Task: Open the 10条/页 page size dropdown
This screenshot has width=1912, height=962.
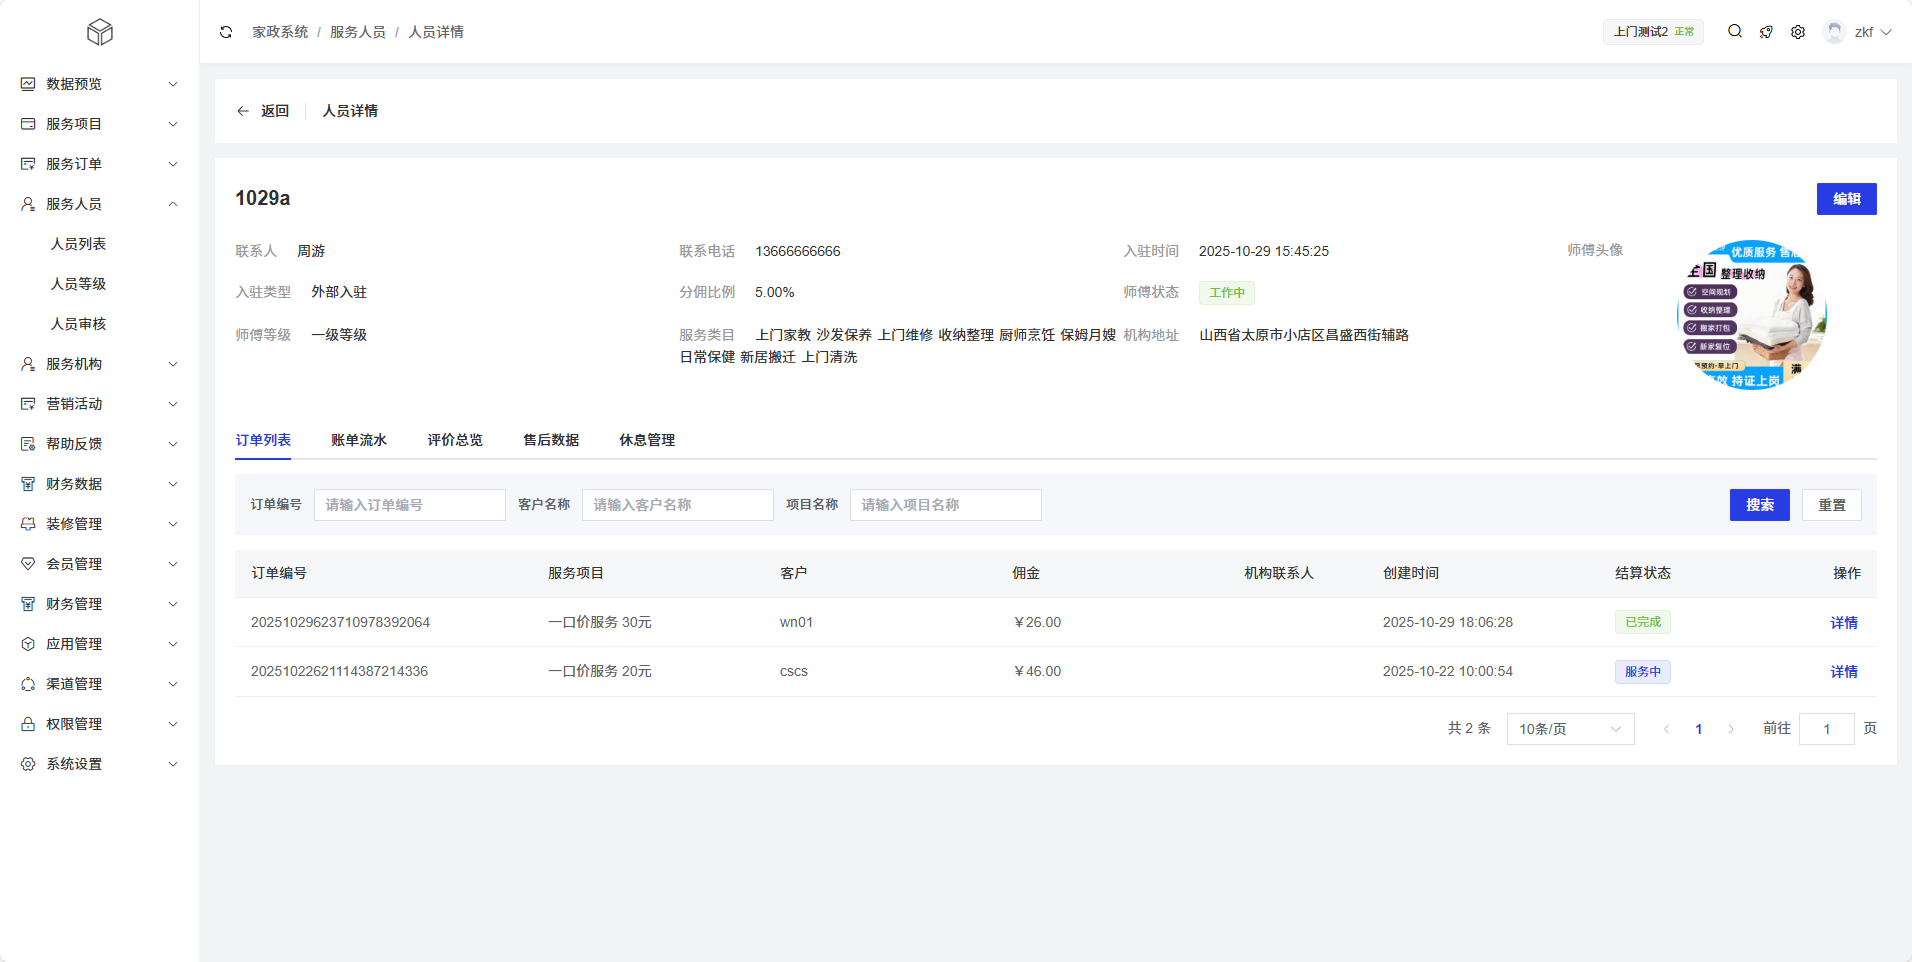Action: pos(1570,729)
